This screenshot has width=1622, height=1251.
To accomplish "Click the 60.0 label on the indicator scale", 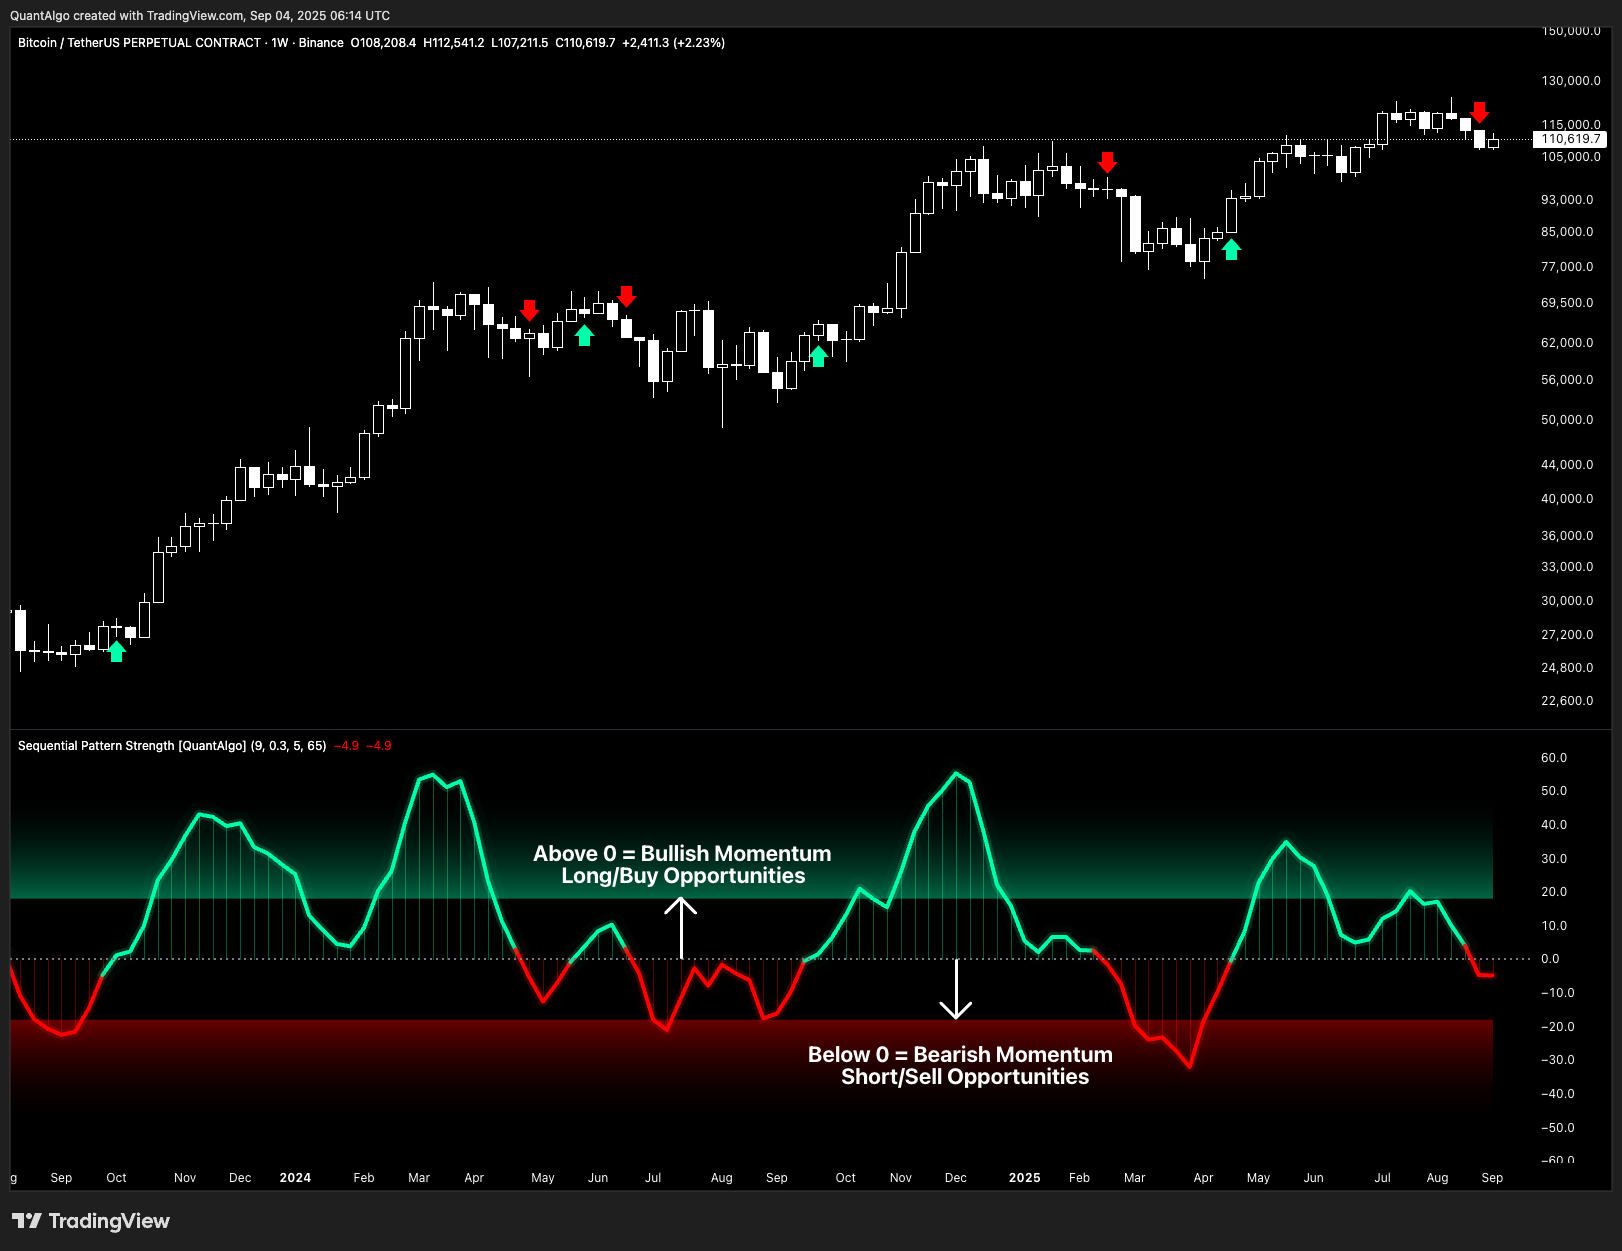I will point(1554,758).
